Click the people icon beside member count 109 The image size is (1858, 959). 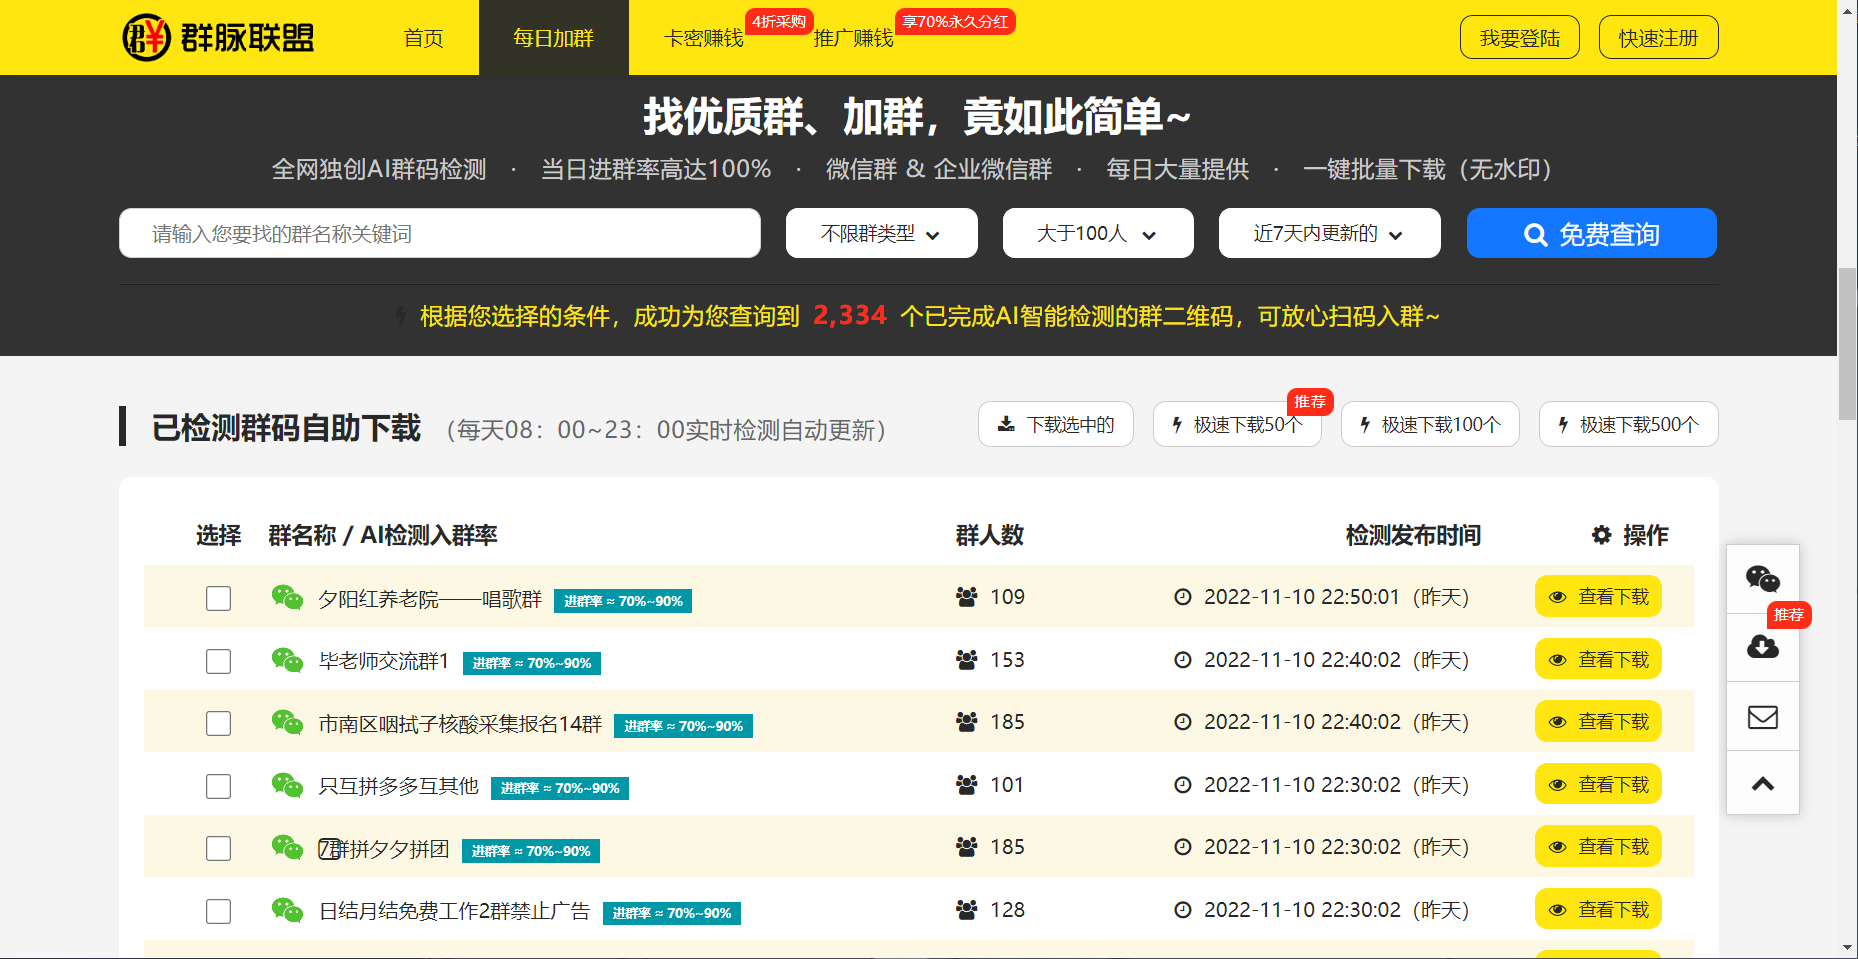coord(966,597)
